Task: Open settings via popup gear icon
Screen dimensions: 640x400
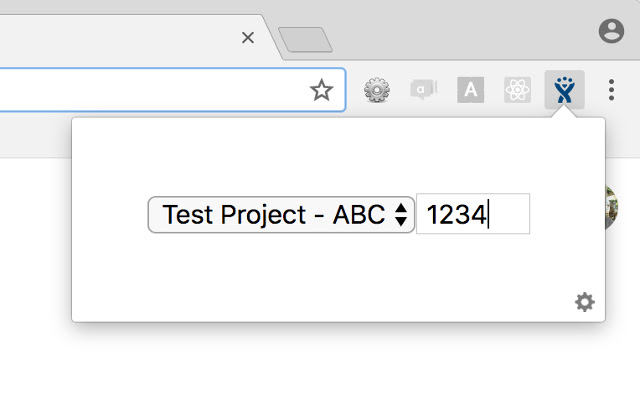Action: (x=585, y=302)
